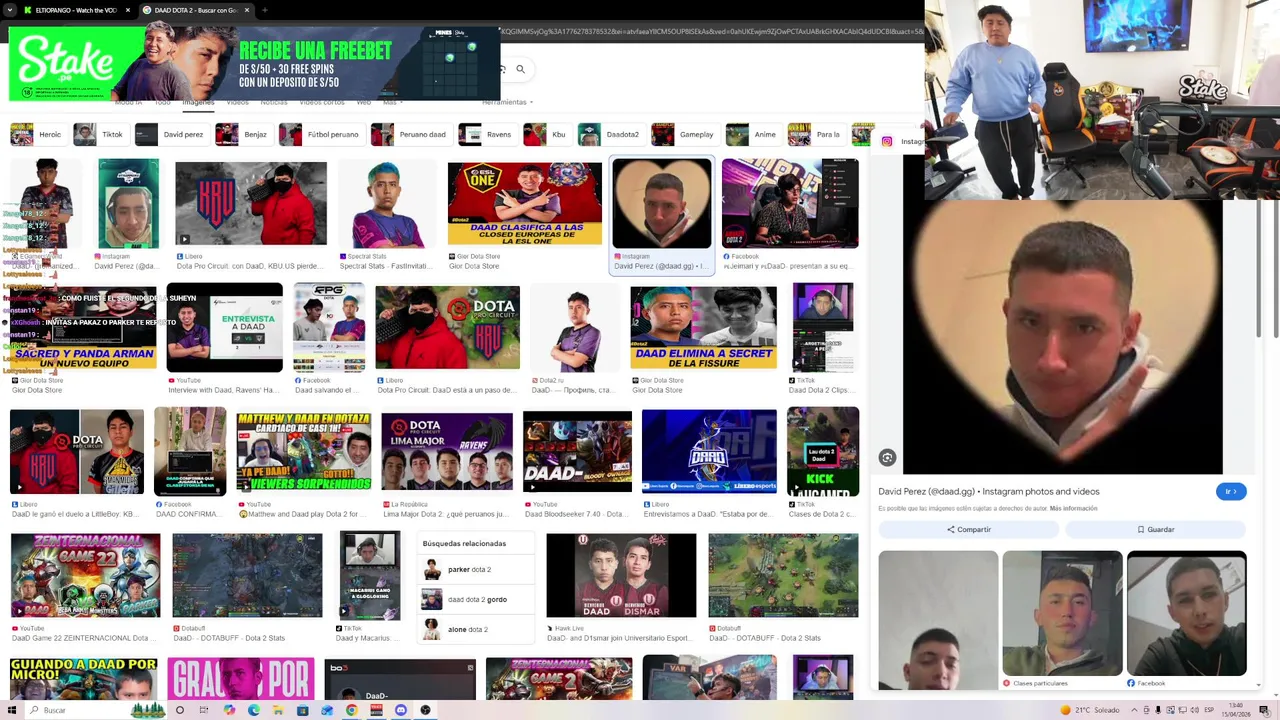1280x720 pixels.
Task: Open Task View from the taskbar
Action: point(204,710)
